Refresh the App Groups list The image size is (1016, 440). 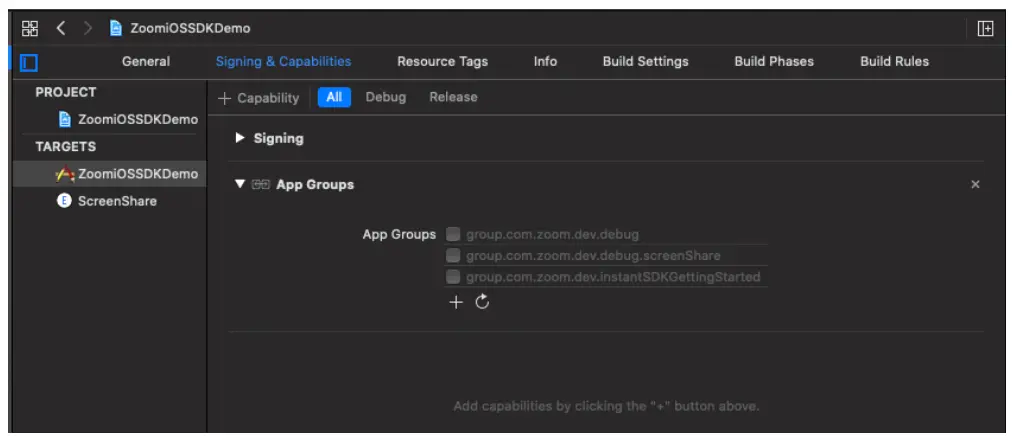482,303
